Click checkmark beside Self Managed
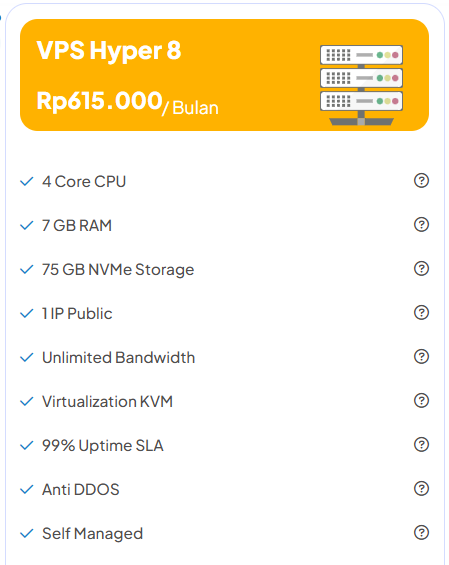This screenshot has height=565, width=449. click(27, 533)
